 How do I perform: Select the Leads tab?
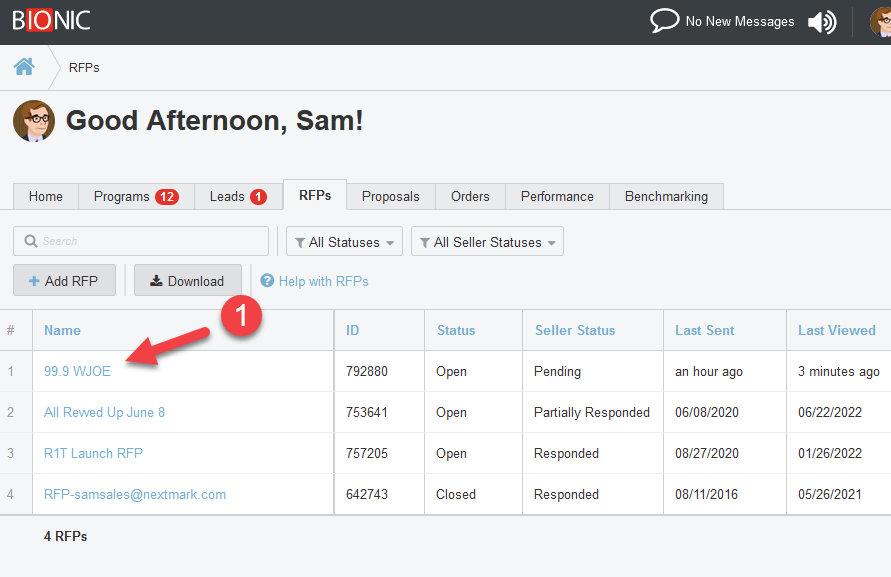coord(237,197)
